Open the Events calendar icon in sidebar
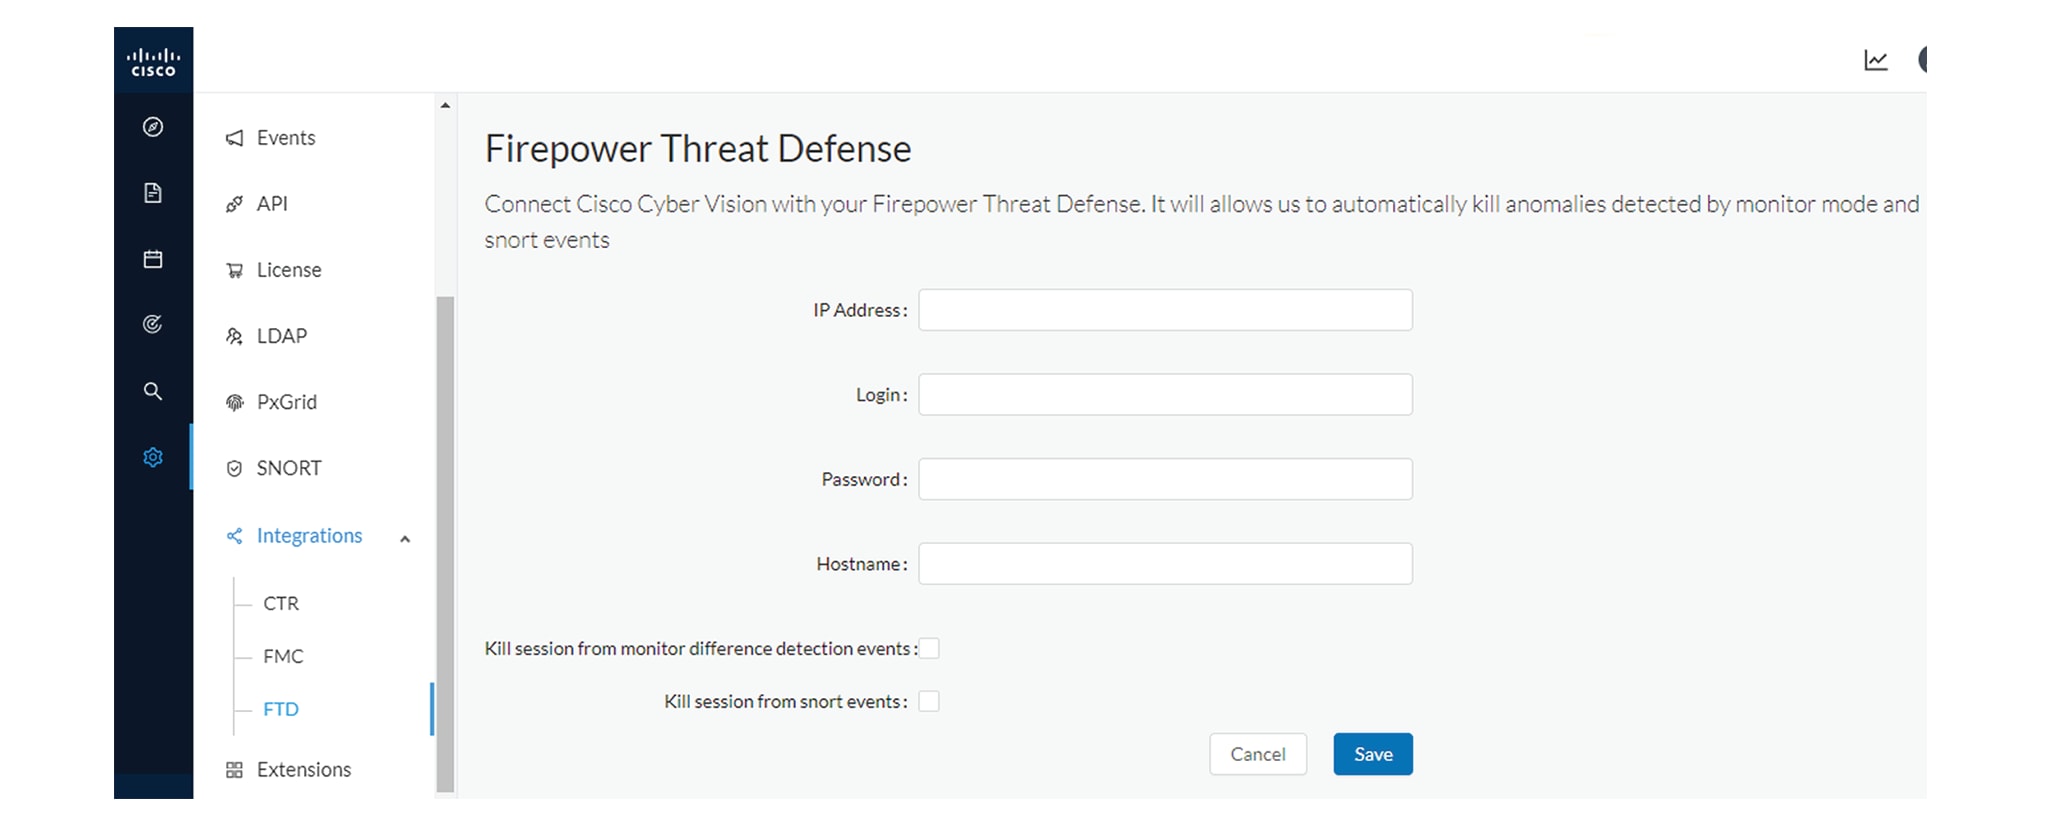2046x826 pixels. [x=153, y=259]
